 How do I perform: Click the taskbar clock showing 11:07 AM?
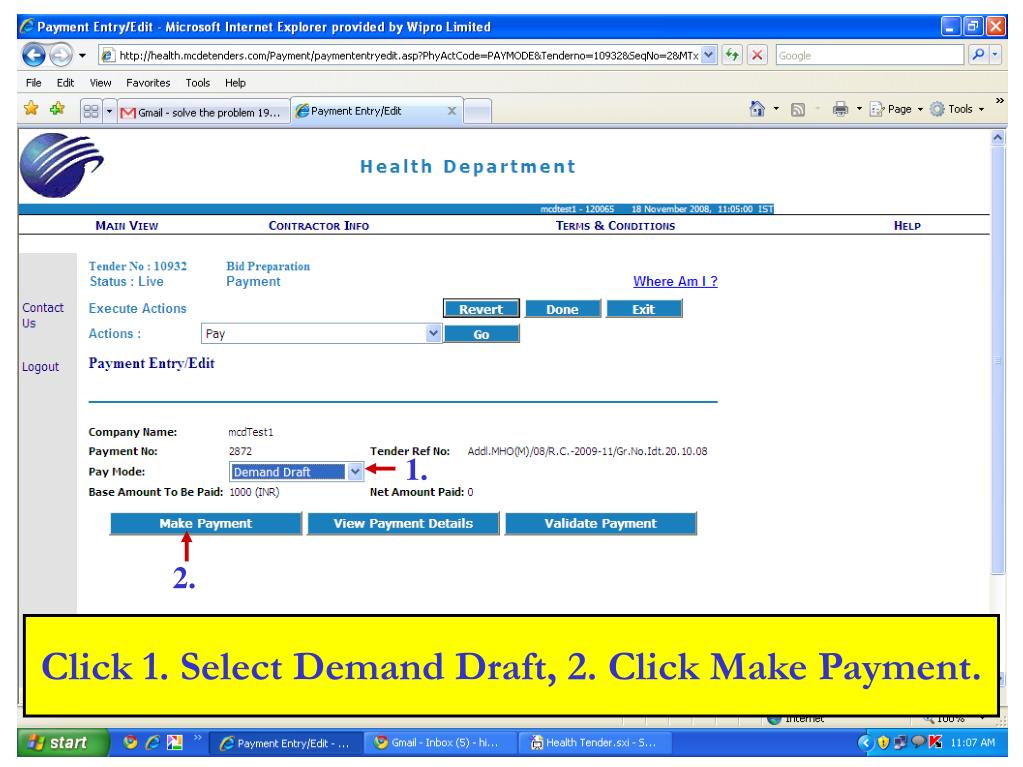click(x=973, y=742)
